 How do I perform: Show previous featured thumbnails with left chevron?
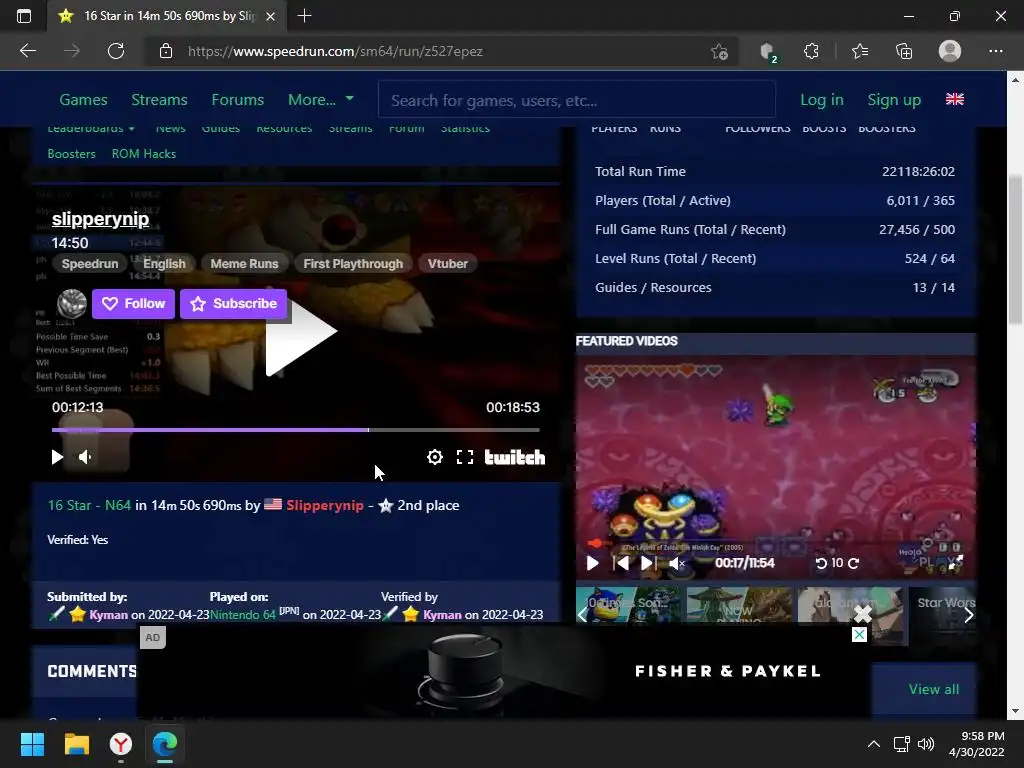[x=583, y=615]
